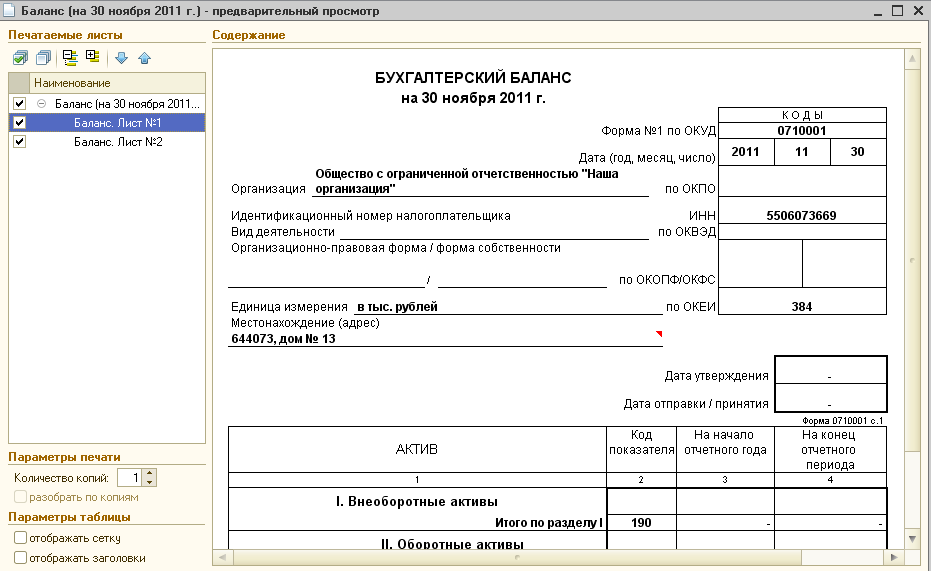Click the АКТИВ table header cell
931x571 pixels.
[417, 449]
